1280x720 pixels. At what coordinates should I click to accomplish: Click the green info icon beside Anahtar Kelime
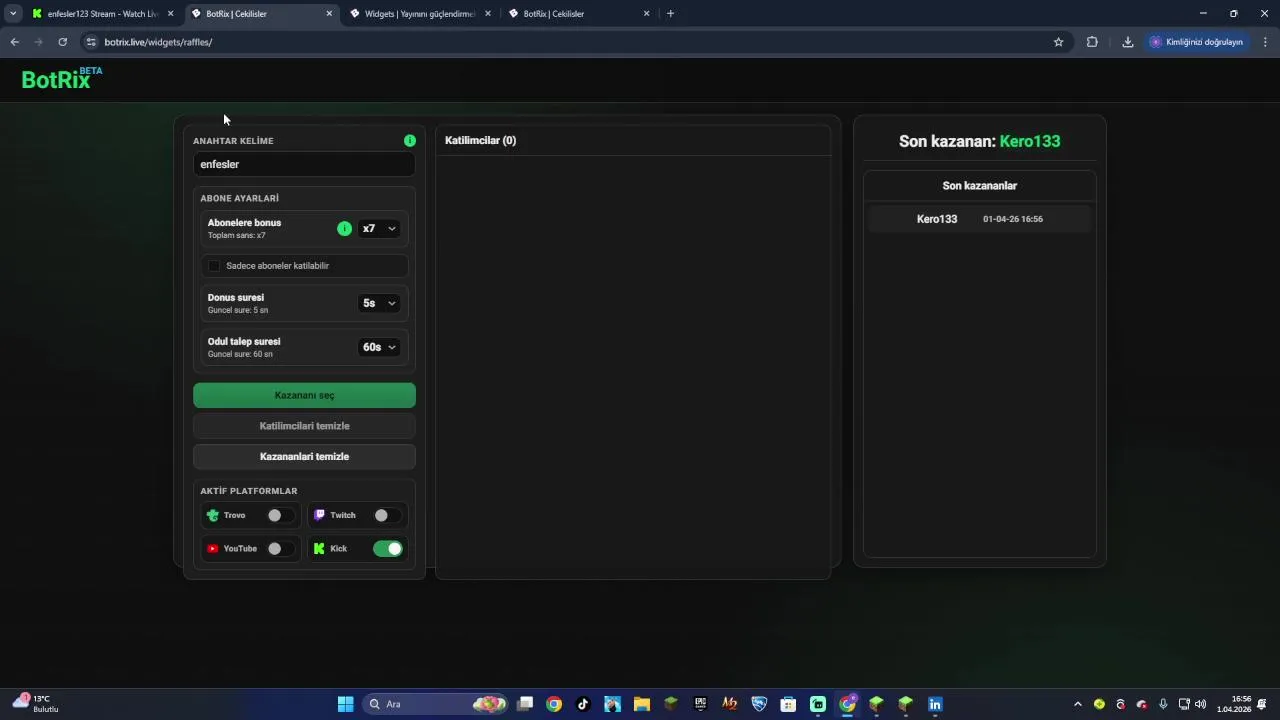point(410,141)
